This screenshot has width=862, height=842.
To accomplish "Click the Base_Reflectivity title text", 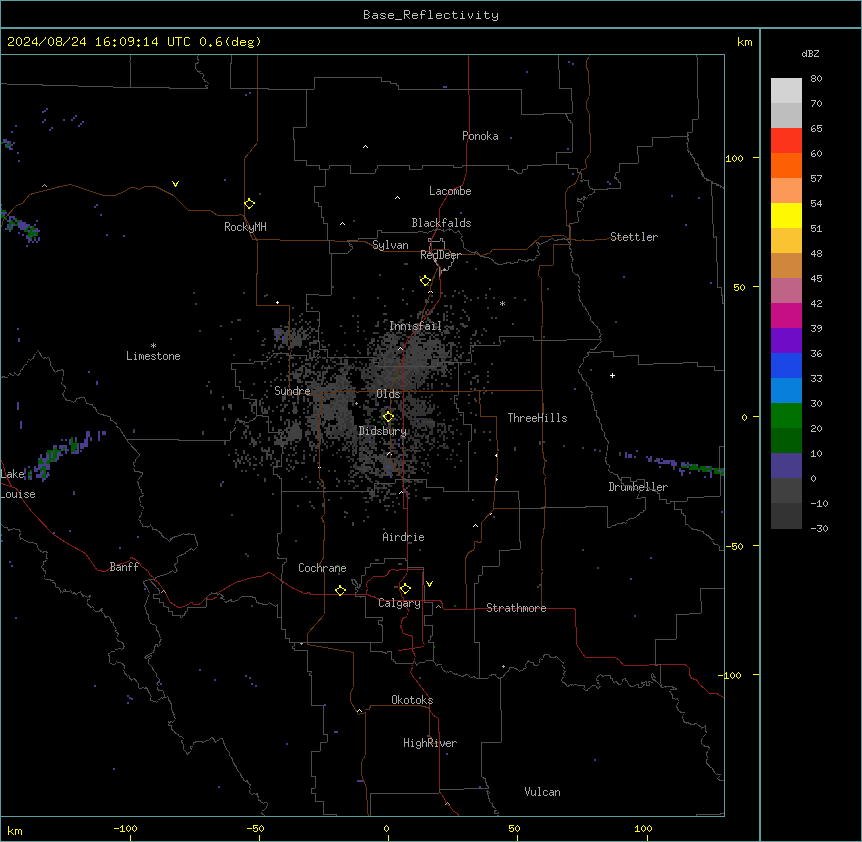I will tap(431, 15).
